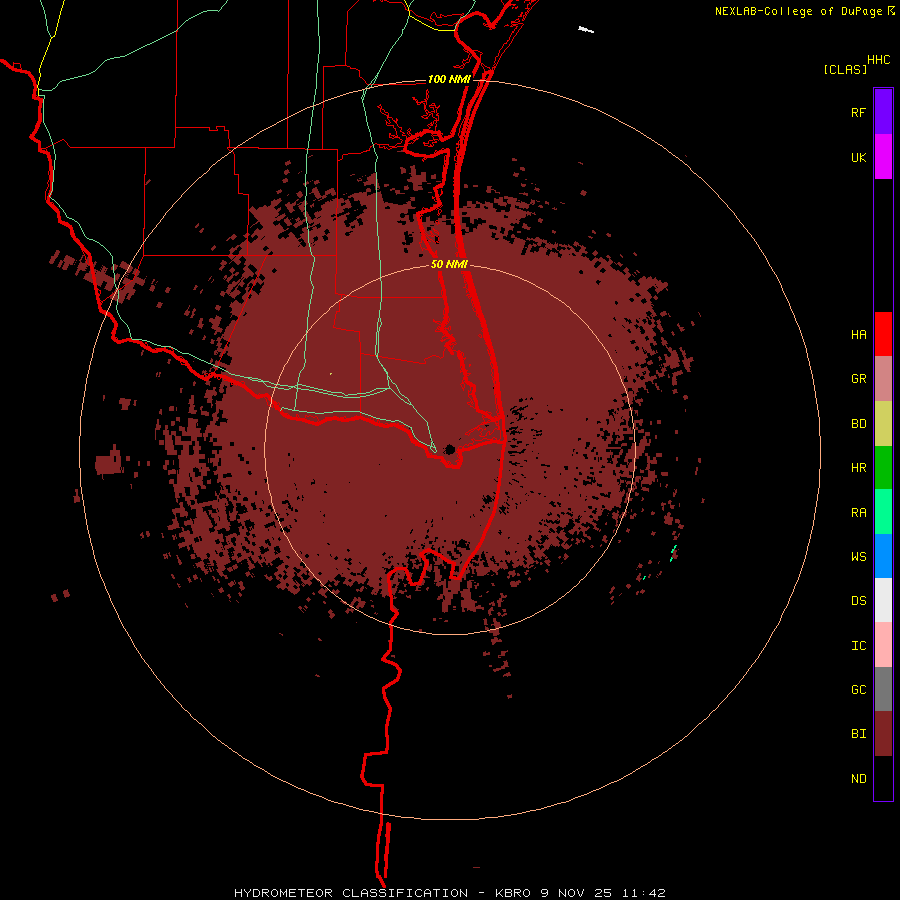Click the IC legend label

(x=858, y=646)
